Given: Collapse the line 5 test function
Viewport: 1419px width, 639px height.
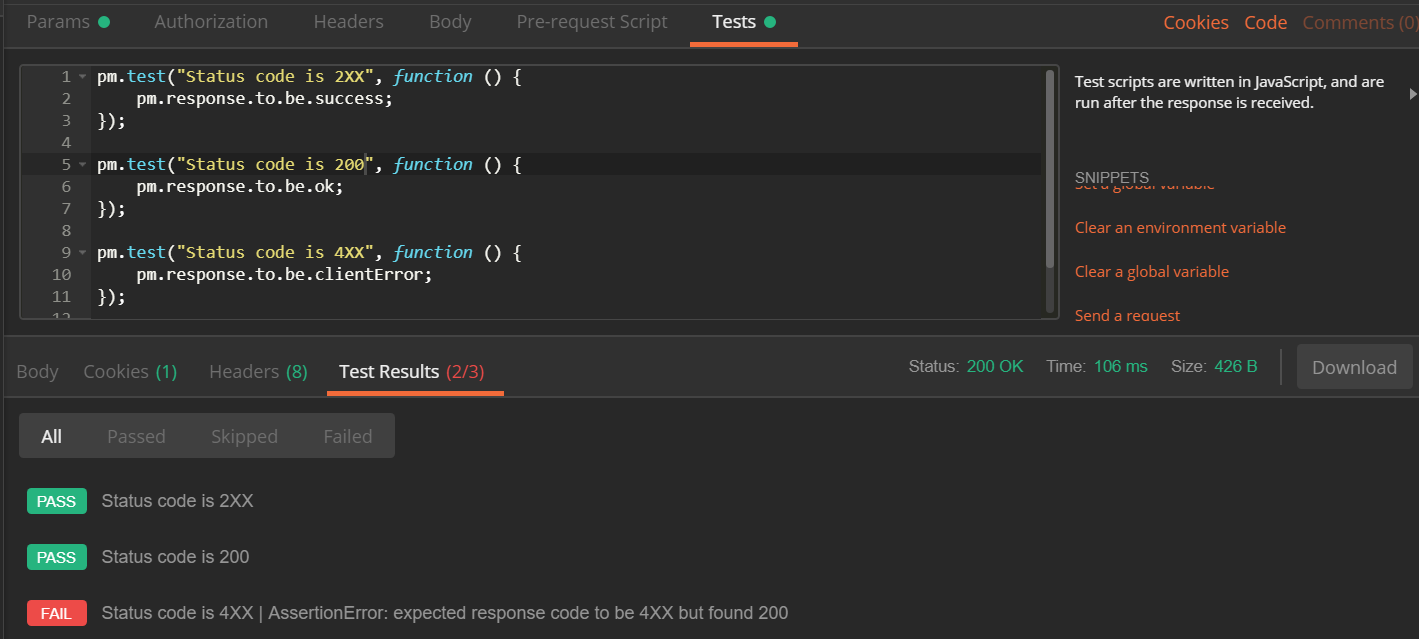Looking at the screenshot, I should point(82,165).
